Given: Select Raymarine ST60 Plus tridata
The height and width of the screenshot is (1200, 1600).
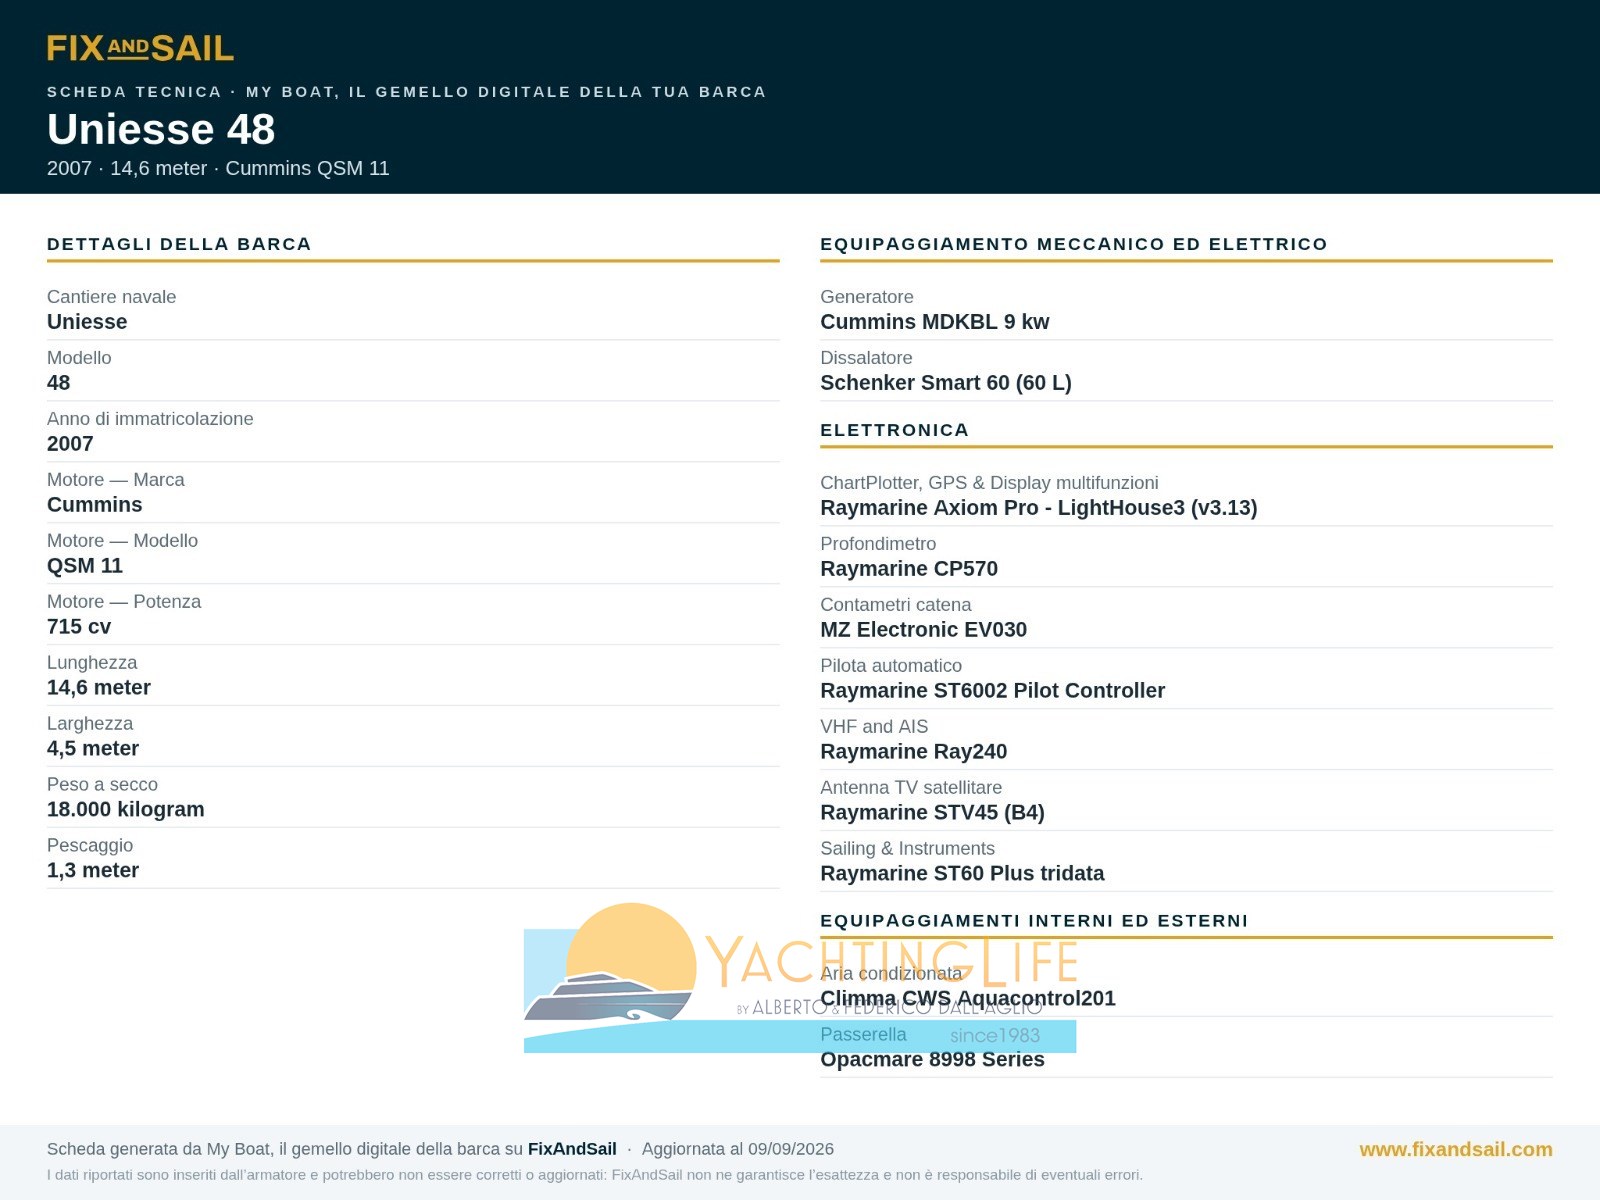Looking at the screenshot, I should pyautogui.click(x=962, y=874).
